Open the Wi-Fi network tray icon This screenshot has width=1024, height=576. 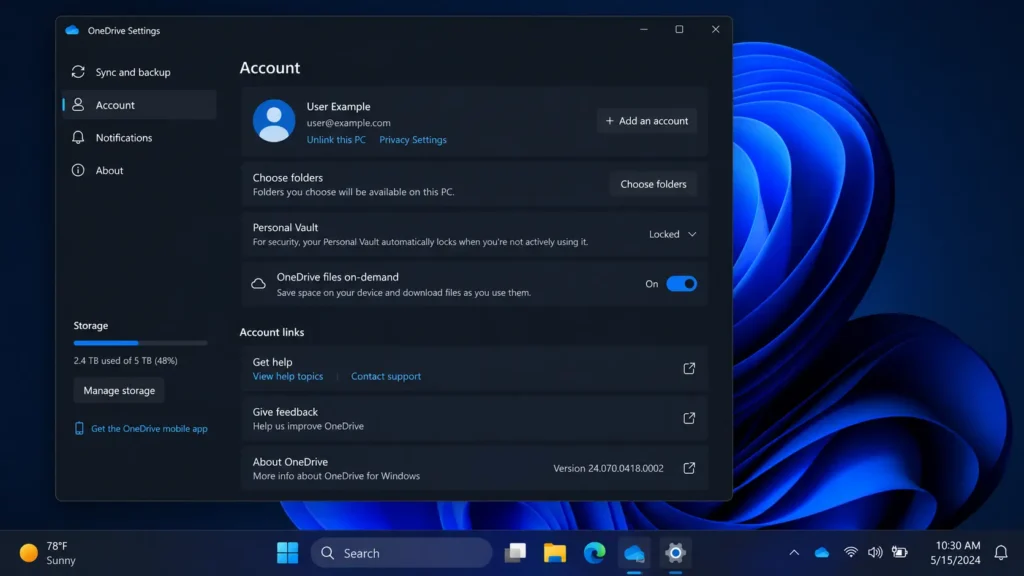(850, 552)
